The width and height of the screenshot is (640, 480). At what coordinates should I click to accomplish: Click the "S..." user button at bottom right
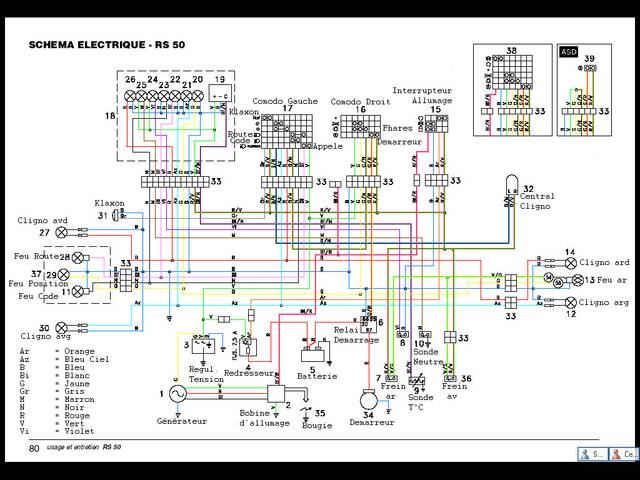tap(593, 454)
